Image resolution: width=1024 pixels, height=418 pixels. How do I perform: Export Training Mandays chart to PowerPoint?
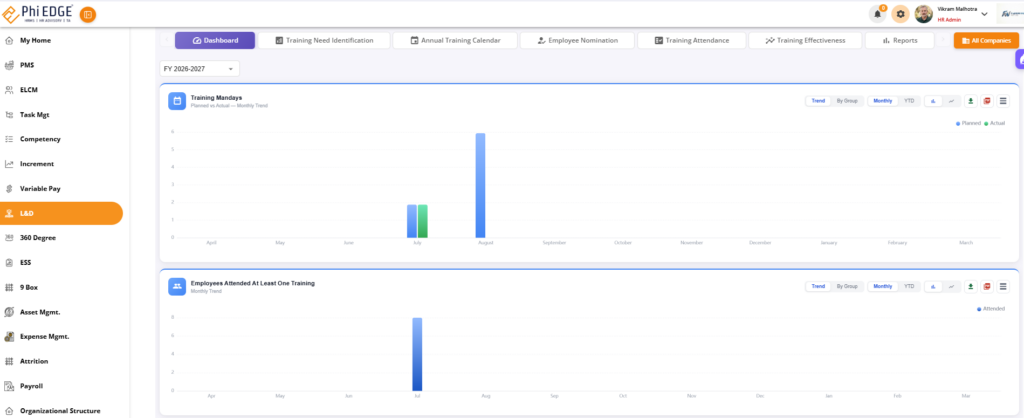pyautogui.click(x=987, y=101)
